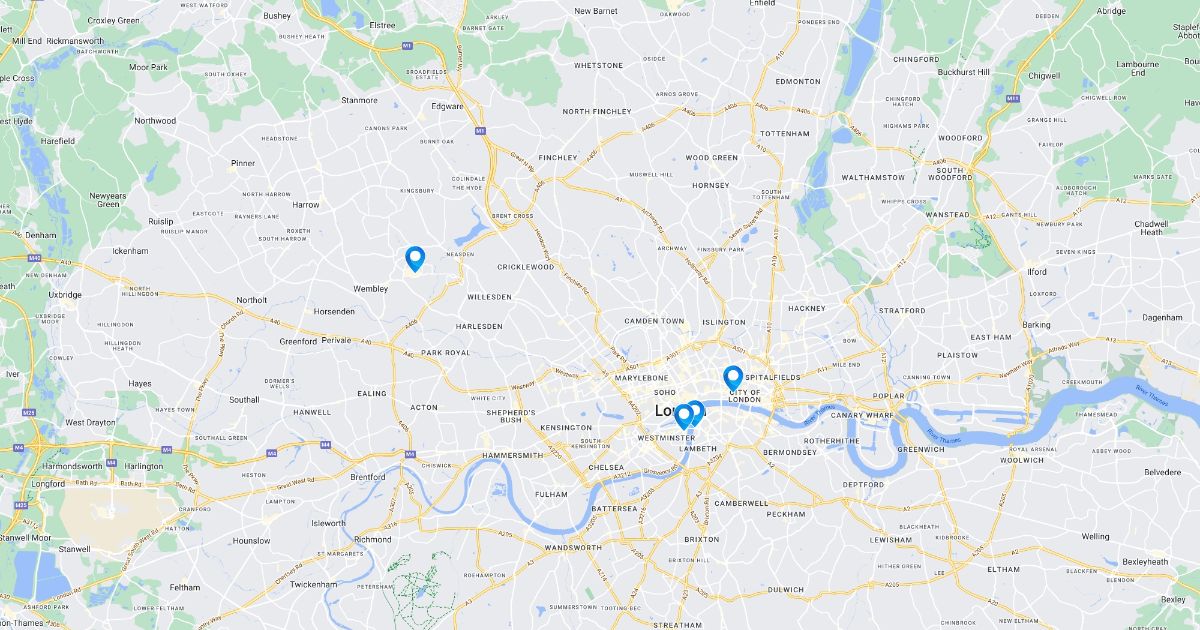The image size is (1200, 630).
Task: Select the Harrow place name
Action: [x=306, y=205]
